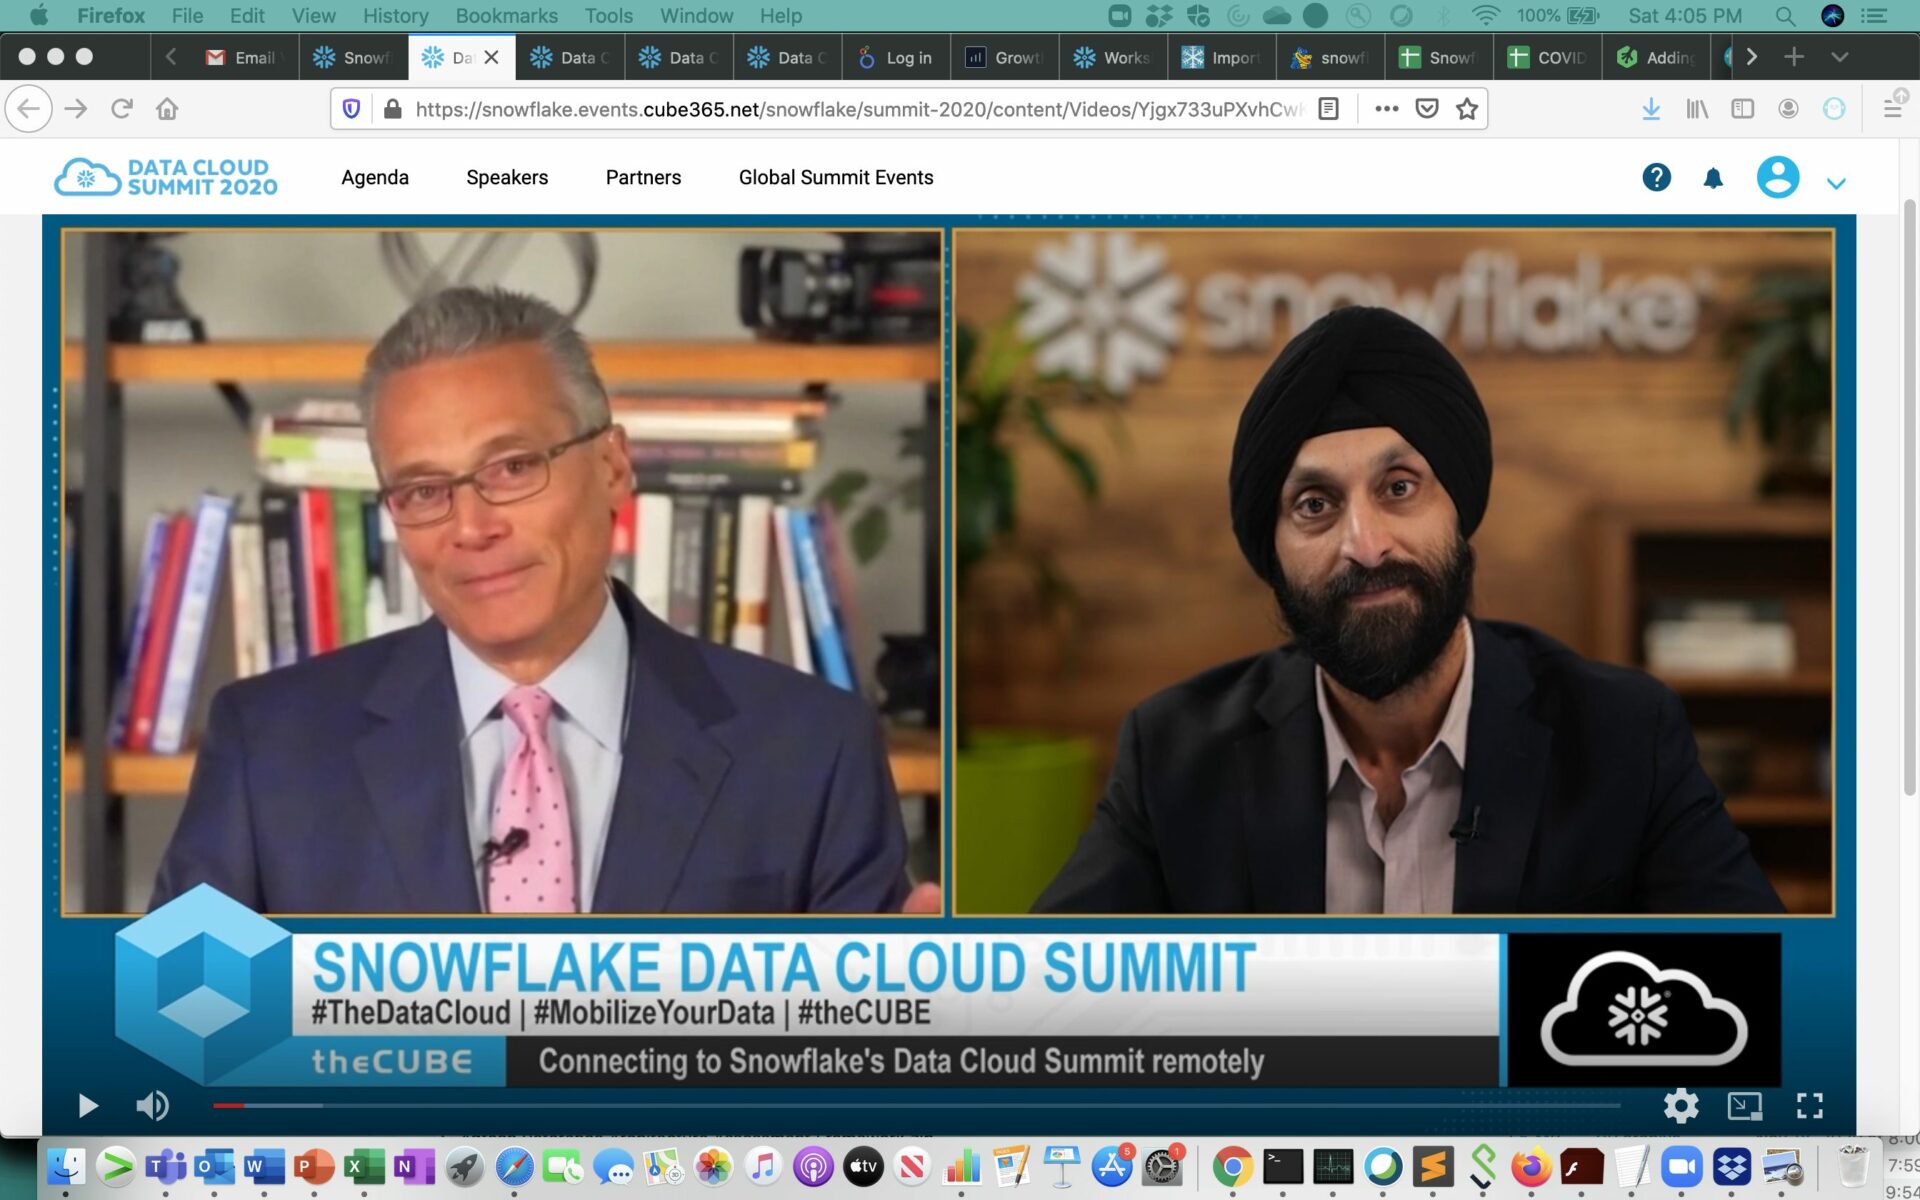The height and width of the screenshot is (1200, 1920).
Task: Open the History menu
Action: coord(395,16)
